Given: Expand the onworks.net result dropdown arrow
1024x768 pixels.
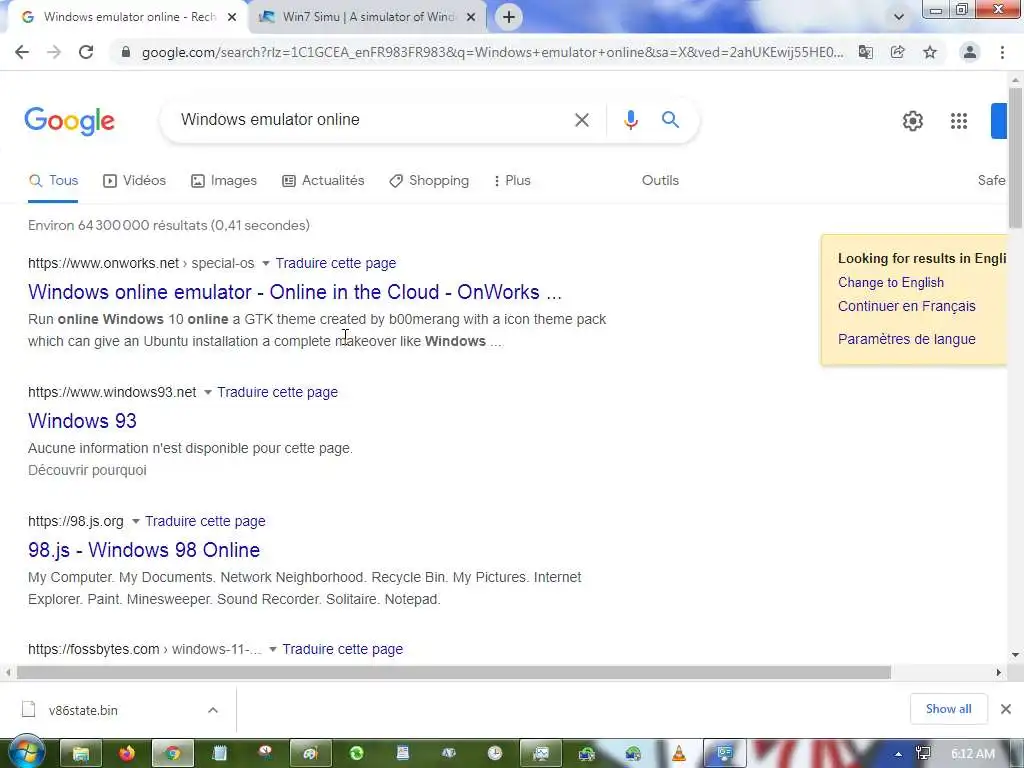Looking at the screenshot, I should point(266,263).
